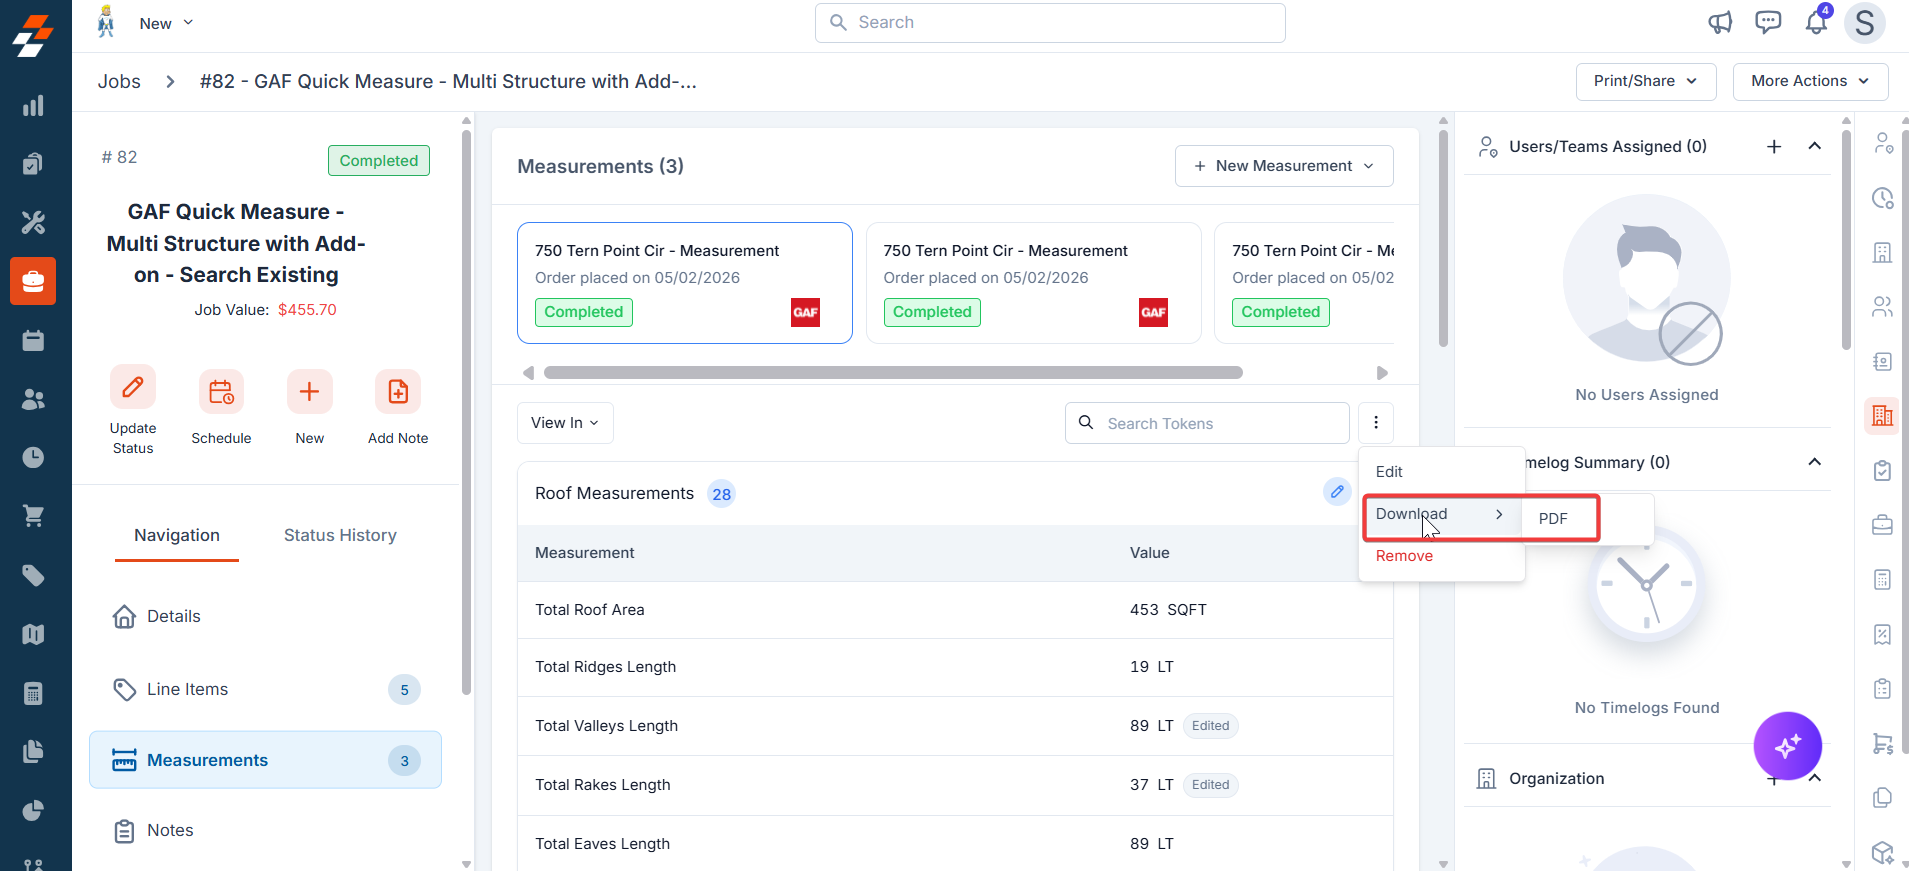Open the documents icon in left sidebar
This screenshot has height=871, width=1909.
coord(33,751)
